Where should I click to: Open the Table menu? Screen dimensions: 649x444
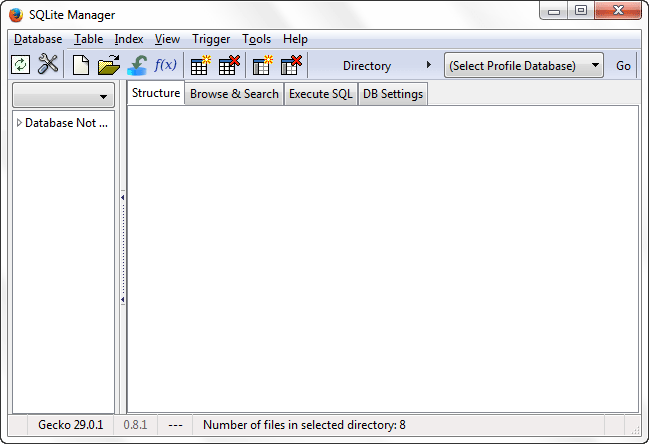pos(89,39)
